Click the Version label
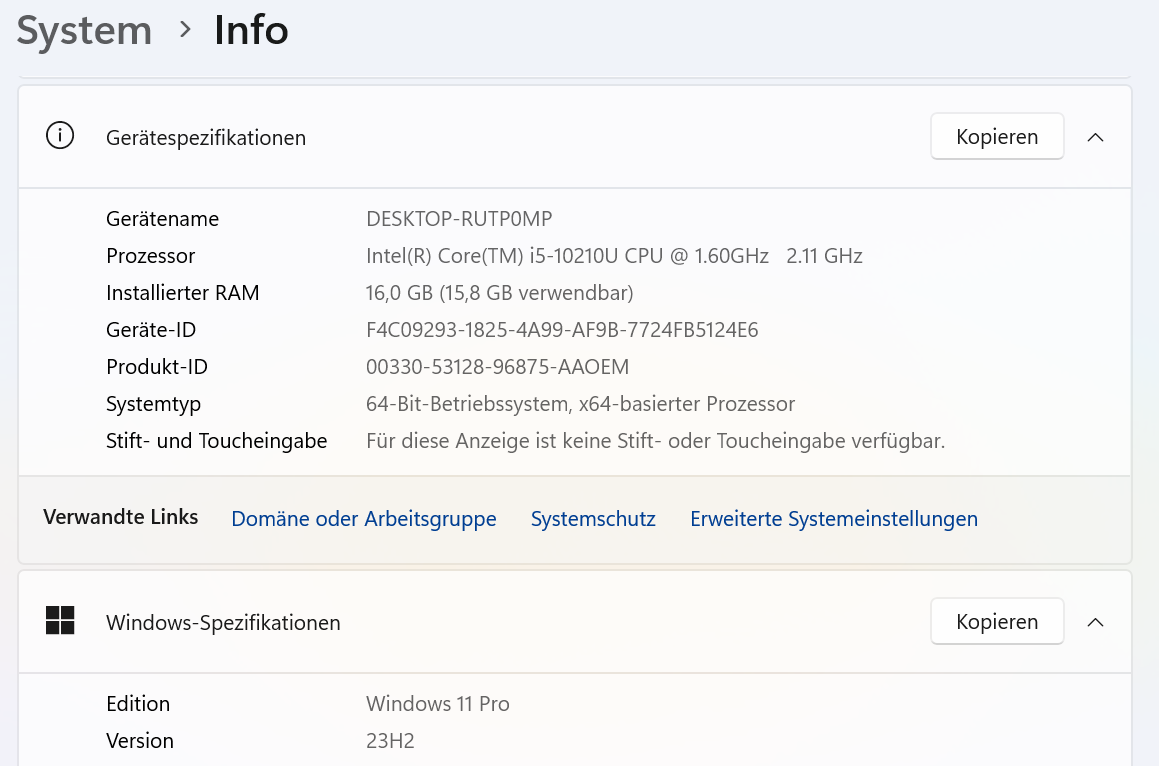 pyautogui.click(x=140, y=741)
